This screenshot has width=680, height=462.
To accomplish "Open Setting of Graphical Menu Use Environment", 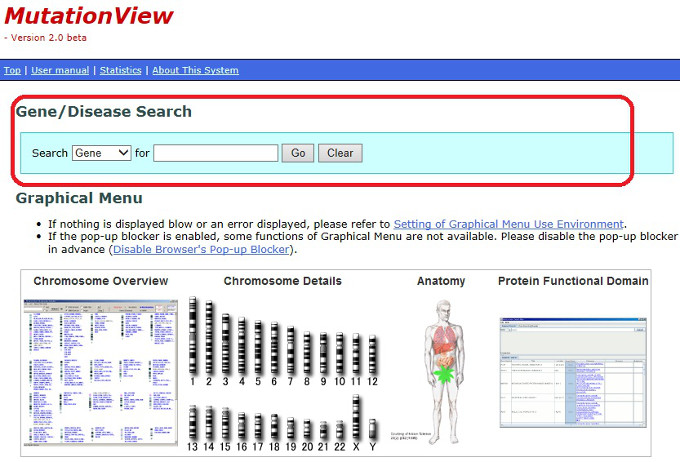I will [x=508, y=224].
